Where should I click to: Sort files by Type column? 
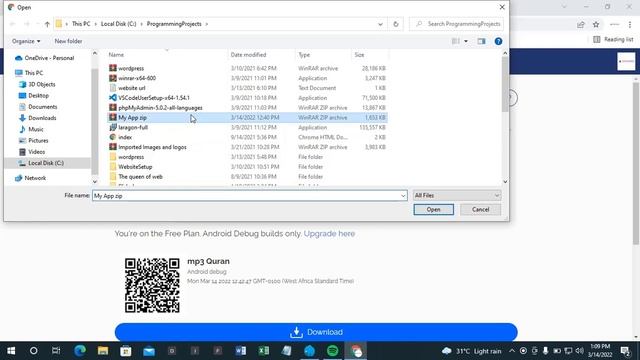coord(304,55)
